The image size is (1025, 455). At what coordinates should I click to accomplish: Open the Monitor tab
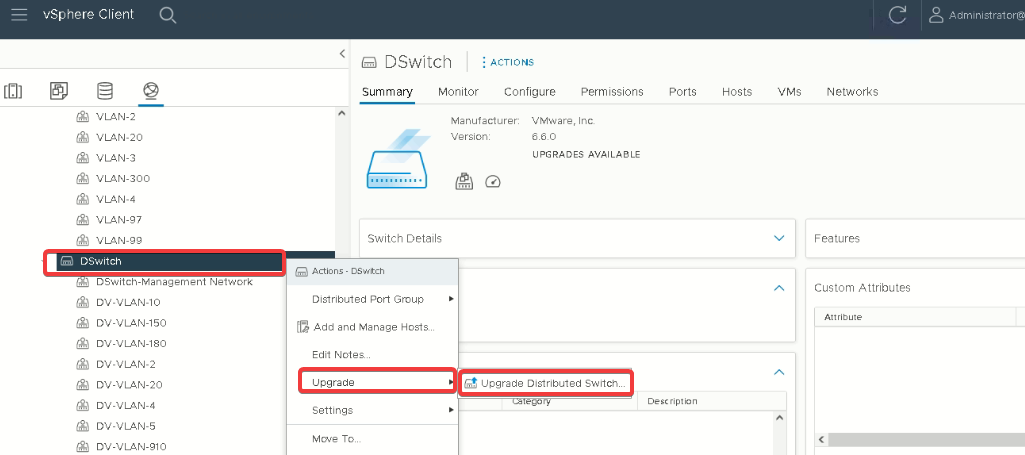click(x=458, y=92)
